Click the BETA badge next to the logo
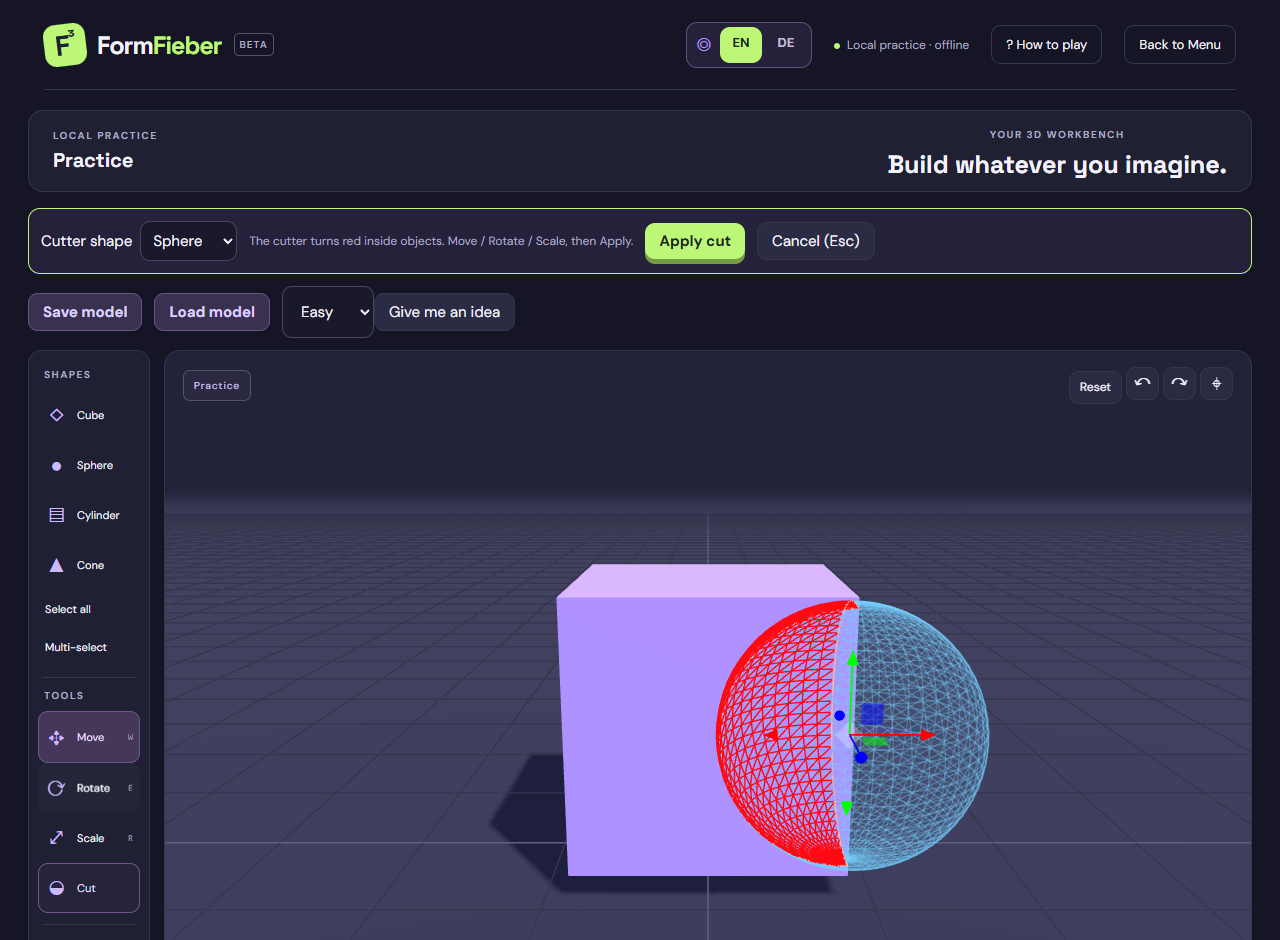 [254, 45]
